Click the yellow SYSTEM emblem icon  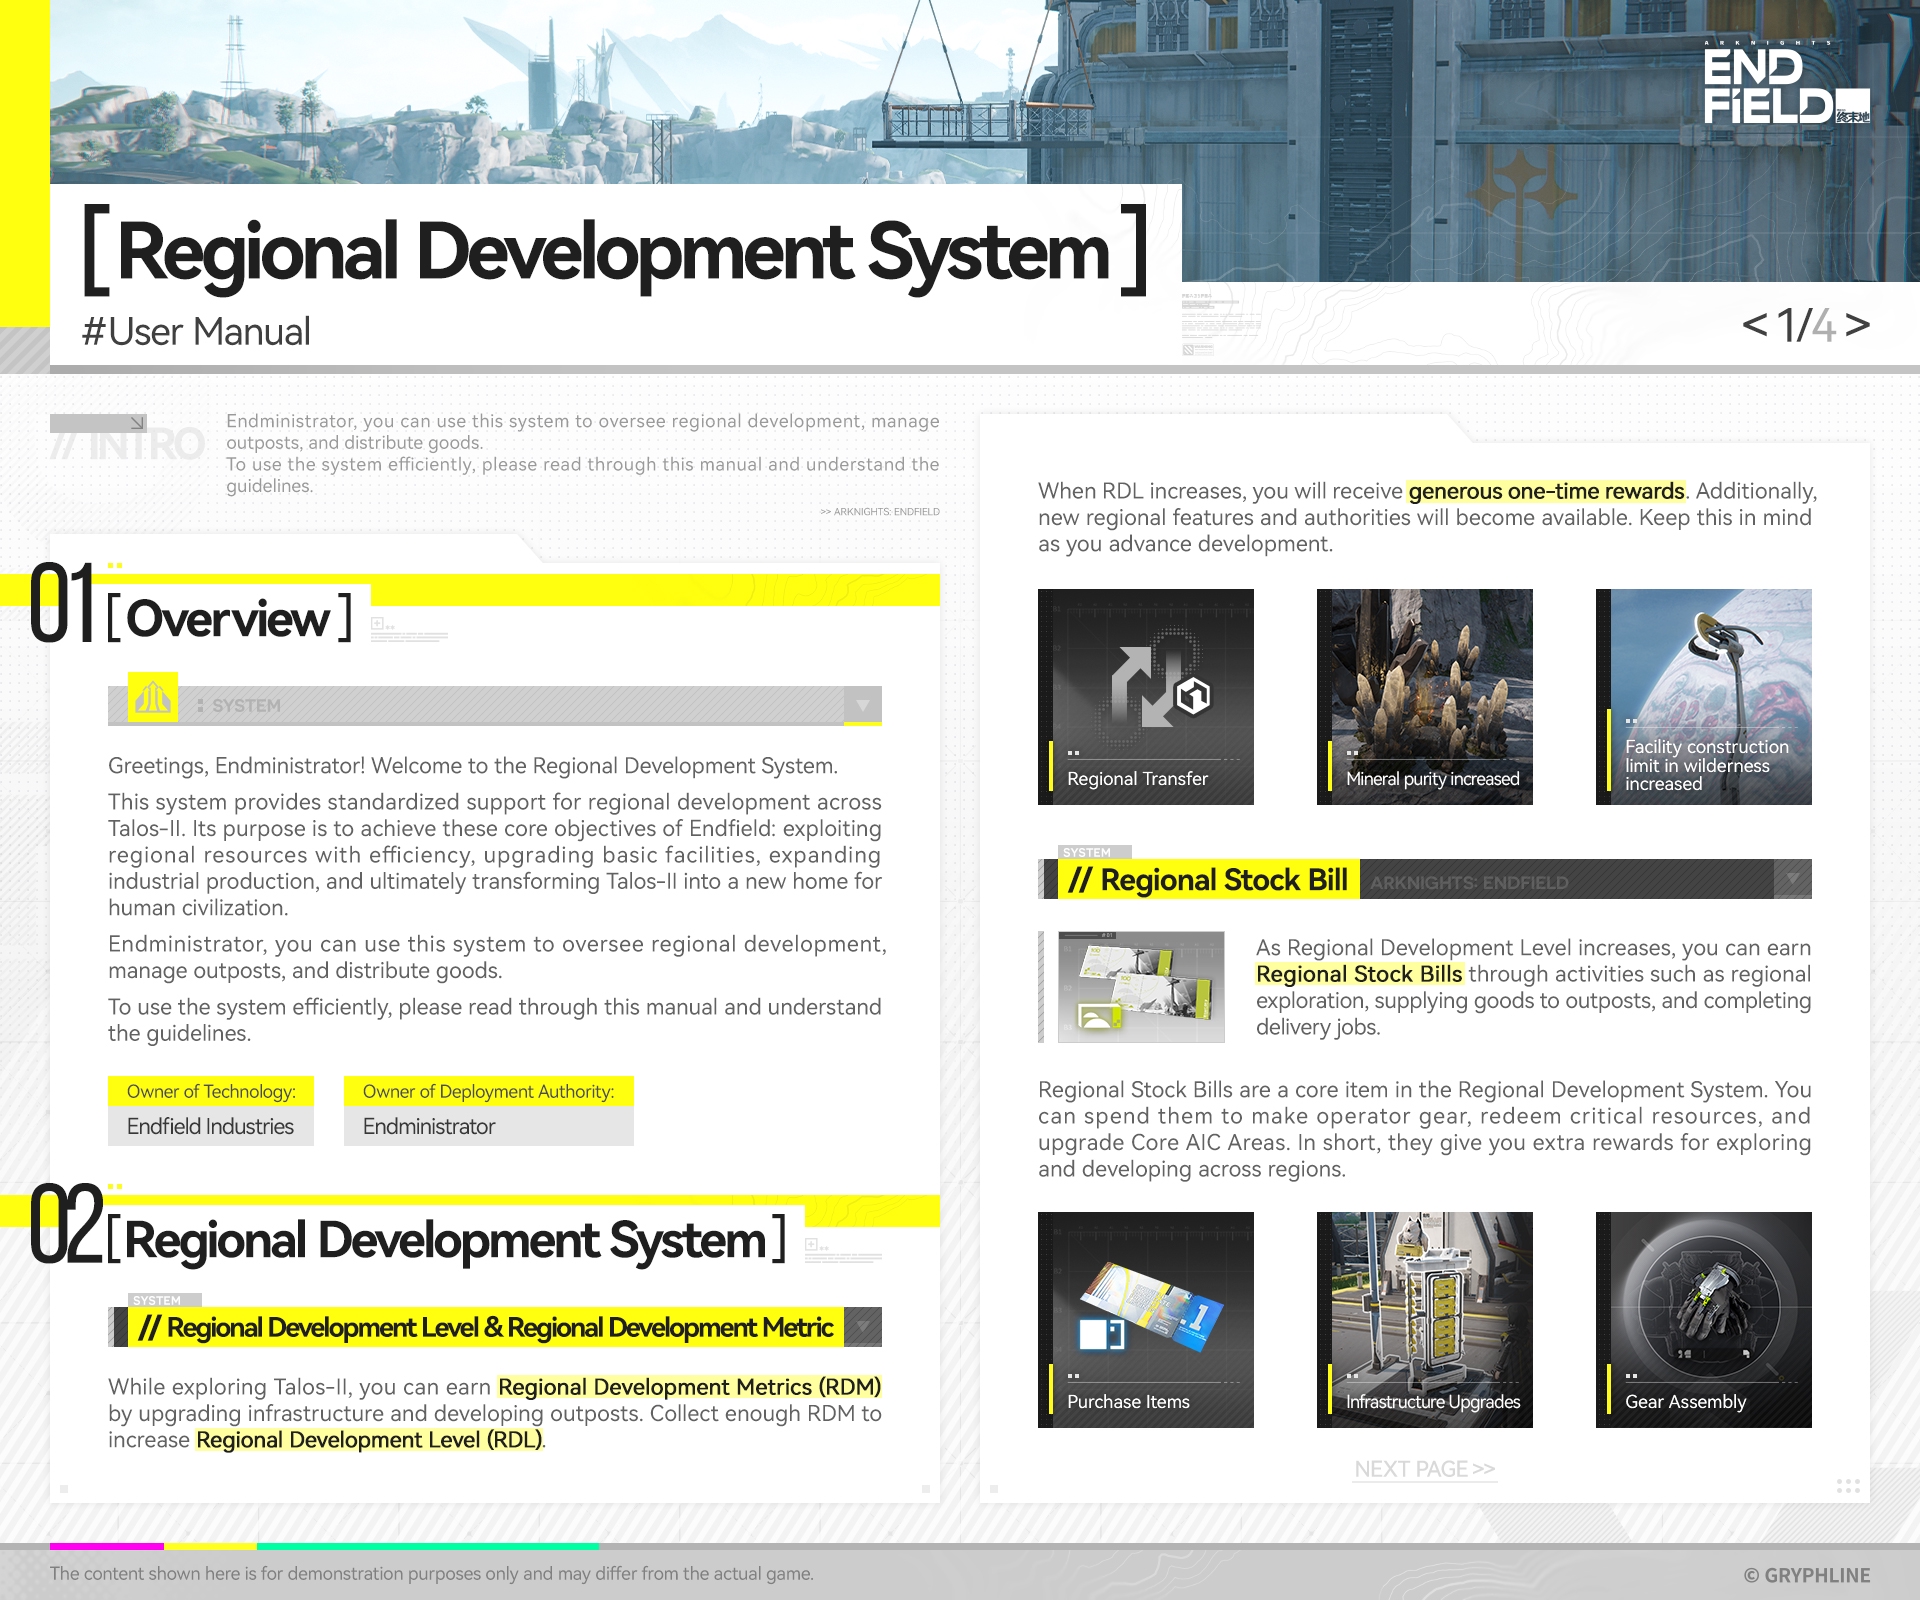pos(153,698)
